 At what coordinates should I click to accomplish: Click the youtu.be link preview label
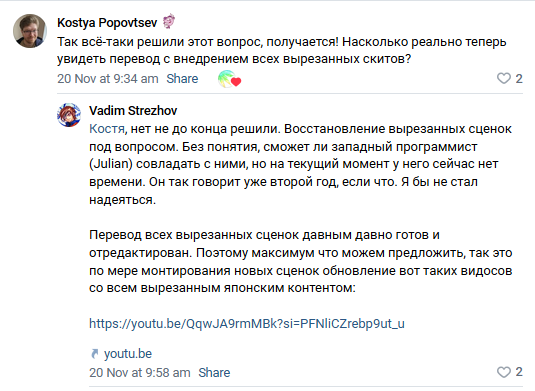point(128,354)
